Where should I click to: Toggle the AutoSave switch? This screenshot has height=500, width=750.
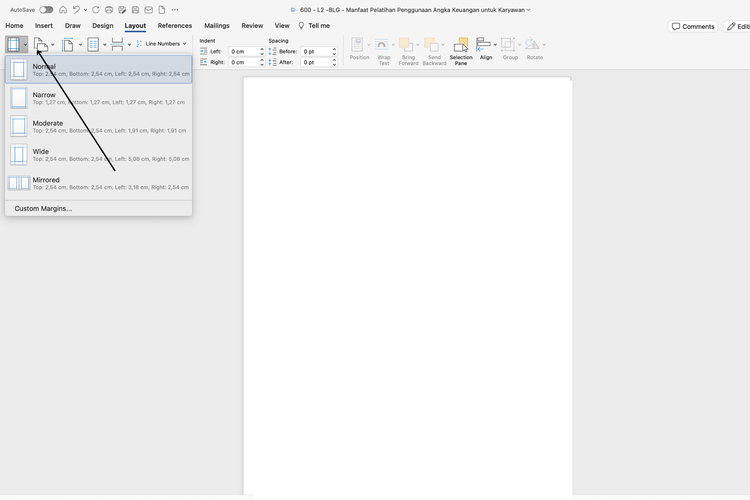tap(46, 10)
